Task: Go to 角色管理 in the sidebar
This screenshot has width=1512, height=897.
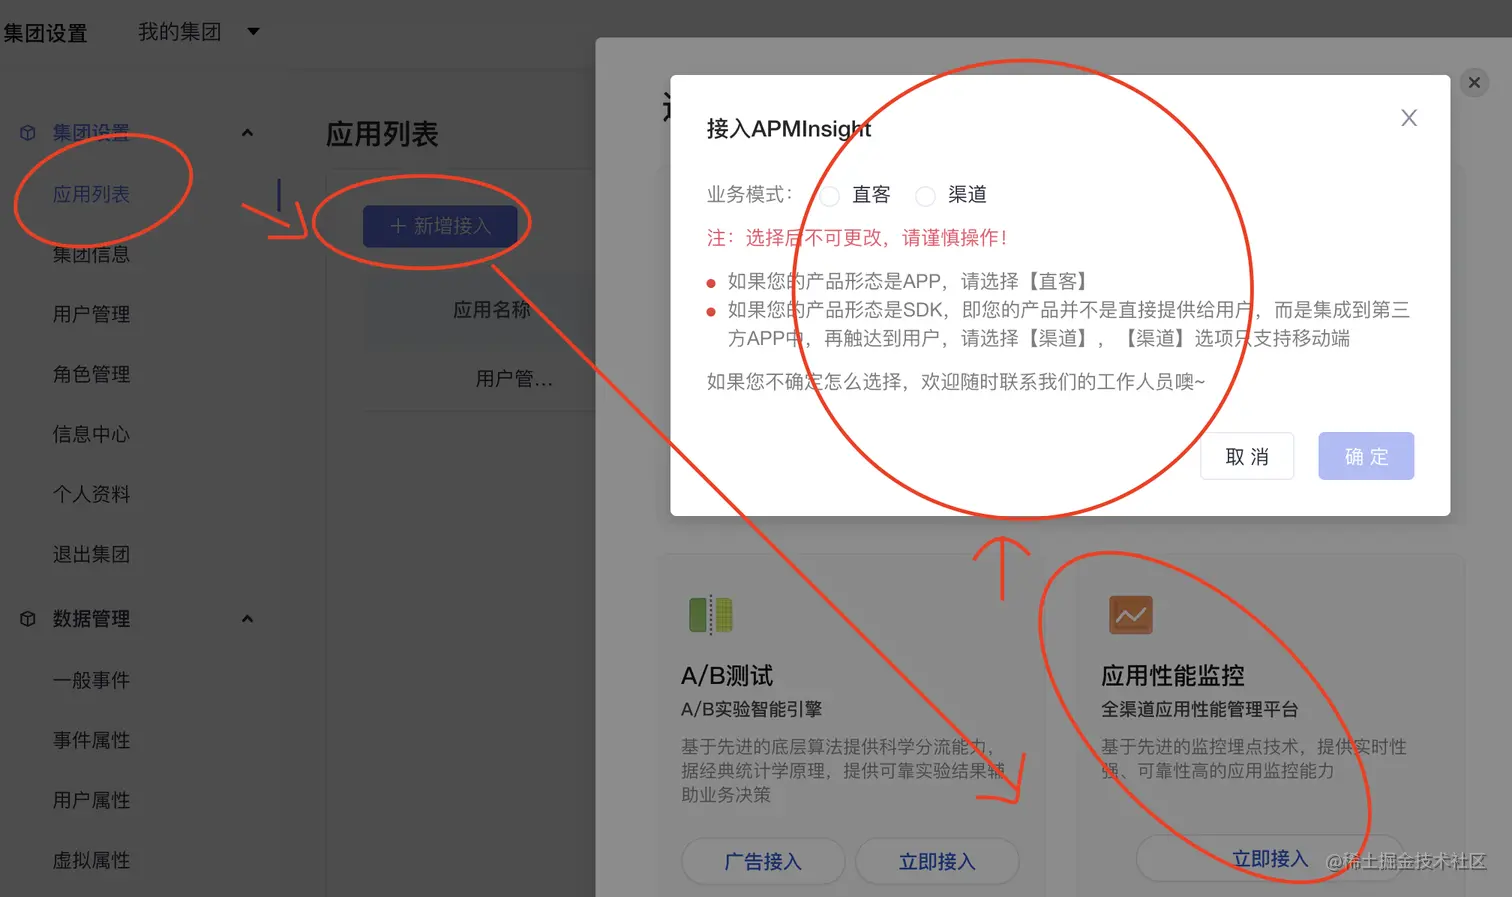Action: tap(91, 374)
